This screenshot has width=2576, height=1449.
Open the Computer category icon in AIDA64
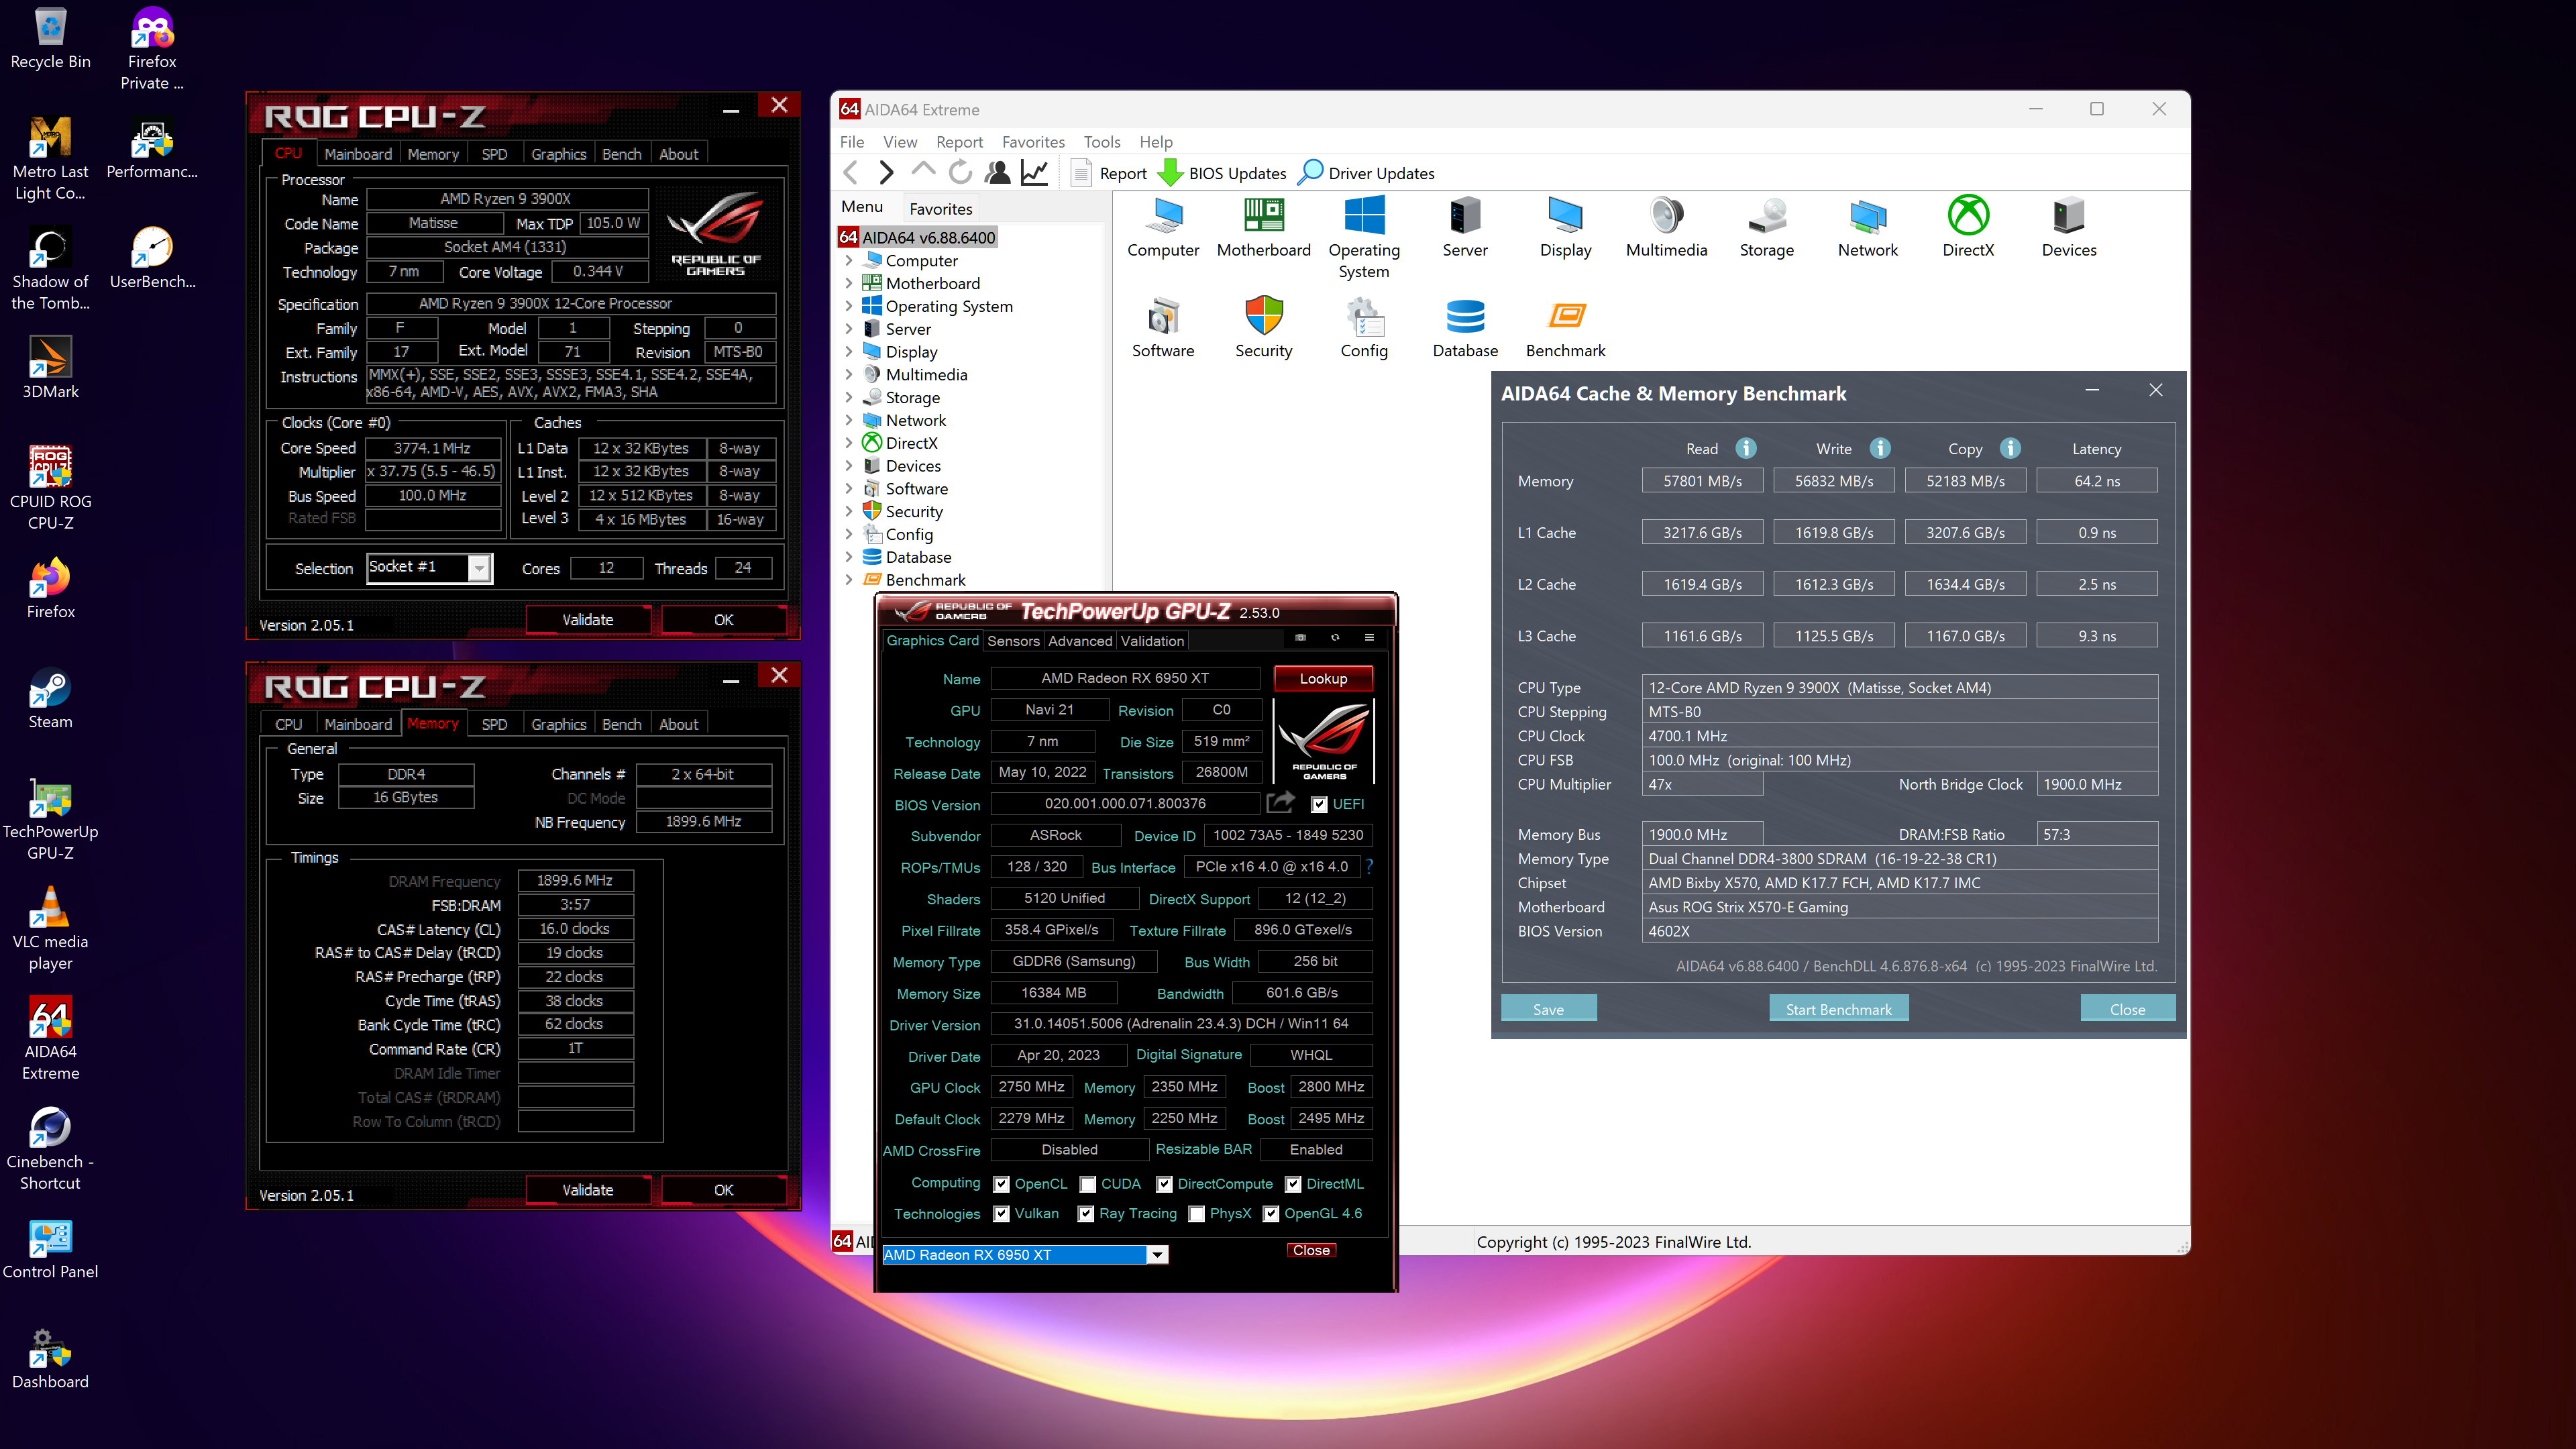click(x=1163, y=227)
